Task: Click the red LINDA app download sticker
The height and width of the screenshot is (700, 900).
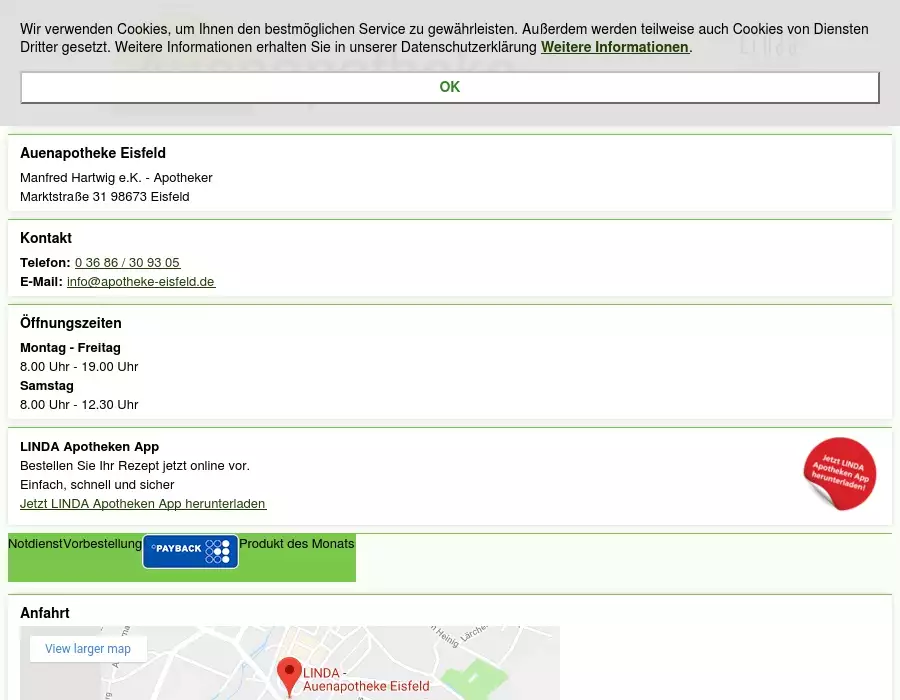Action: (839, 474)
